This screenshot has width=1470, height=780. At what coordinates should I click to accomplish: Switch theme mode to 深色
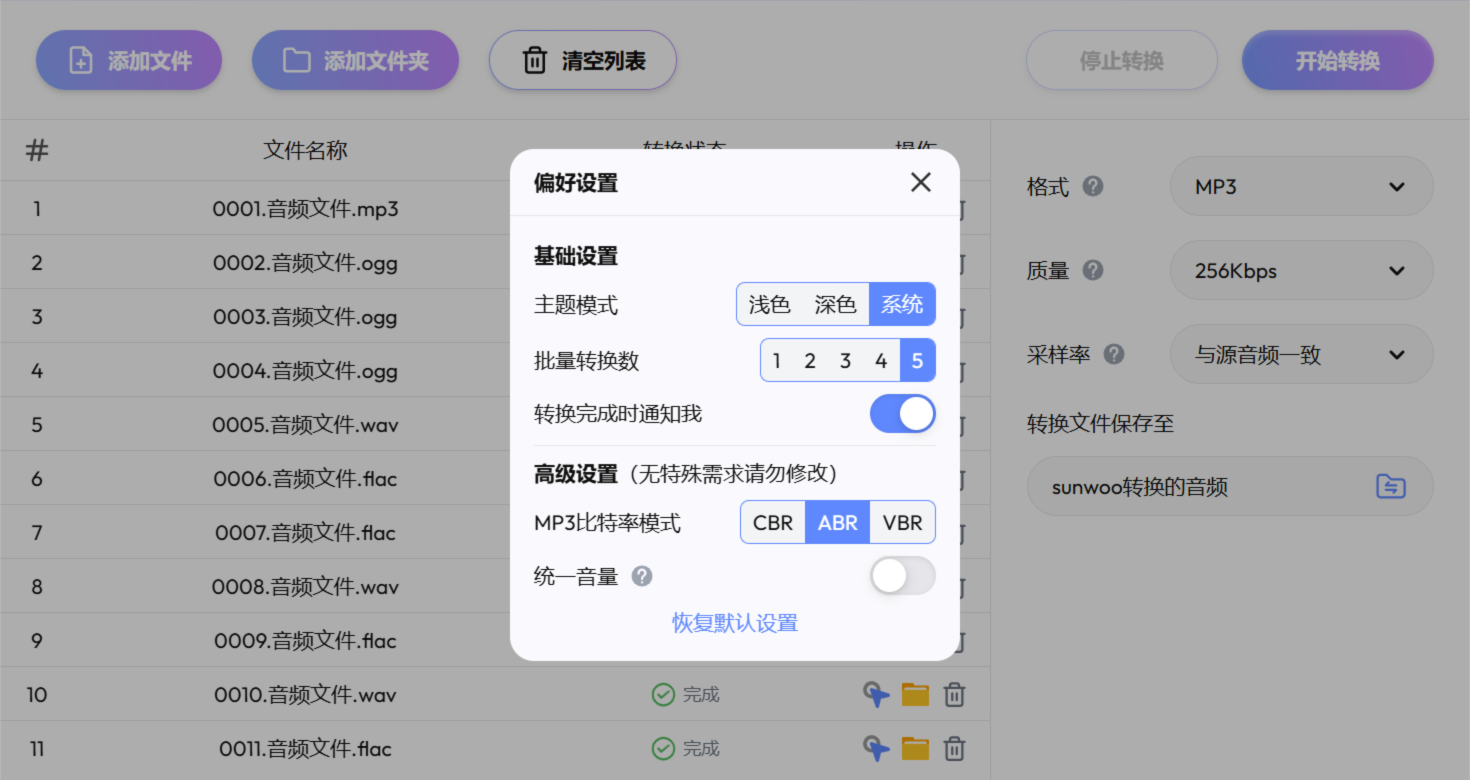tap(834, 304)
